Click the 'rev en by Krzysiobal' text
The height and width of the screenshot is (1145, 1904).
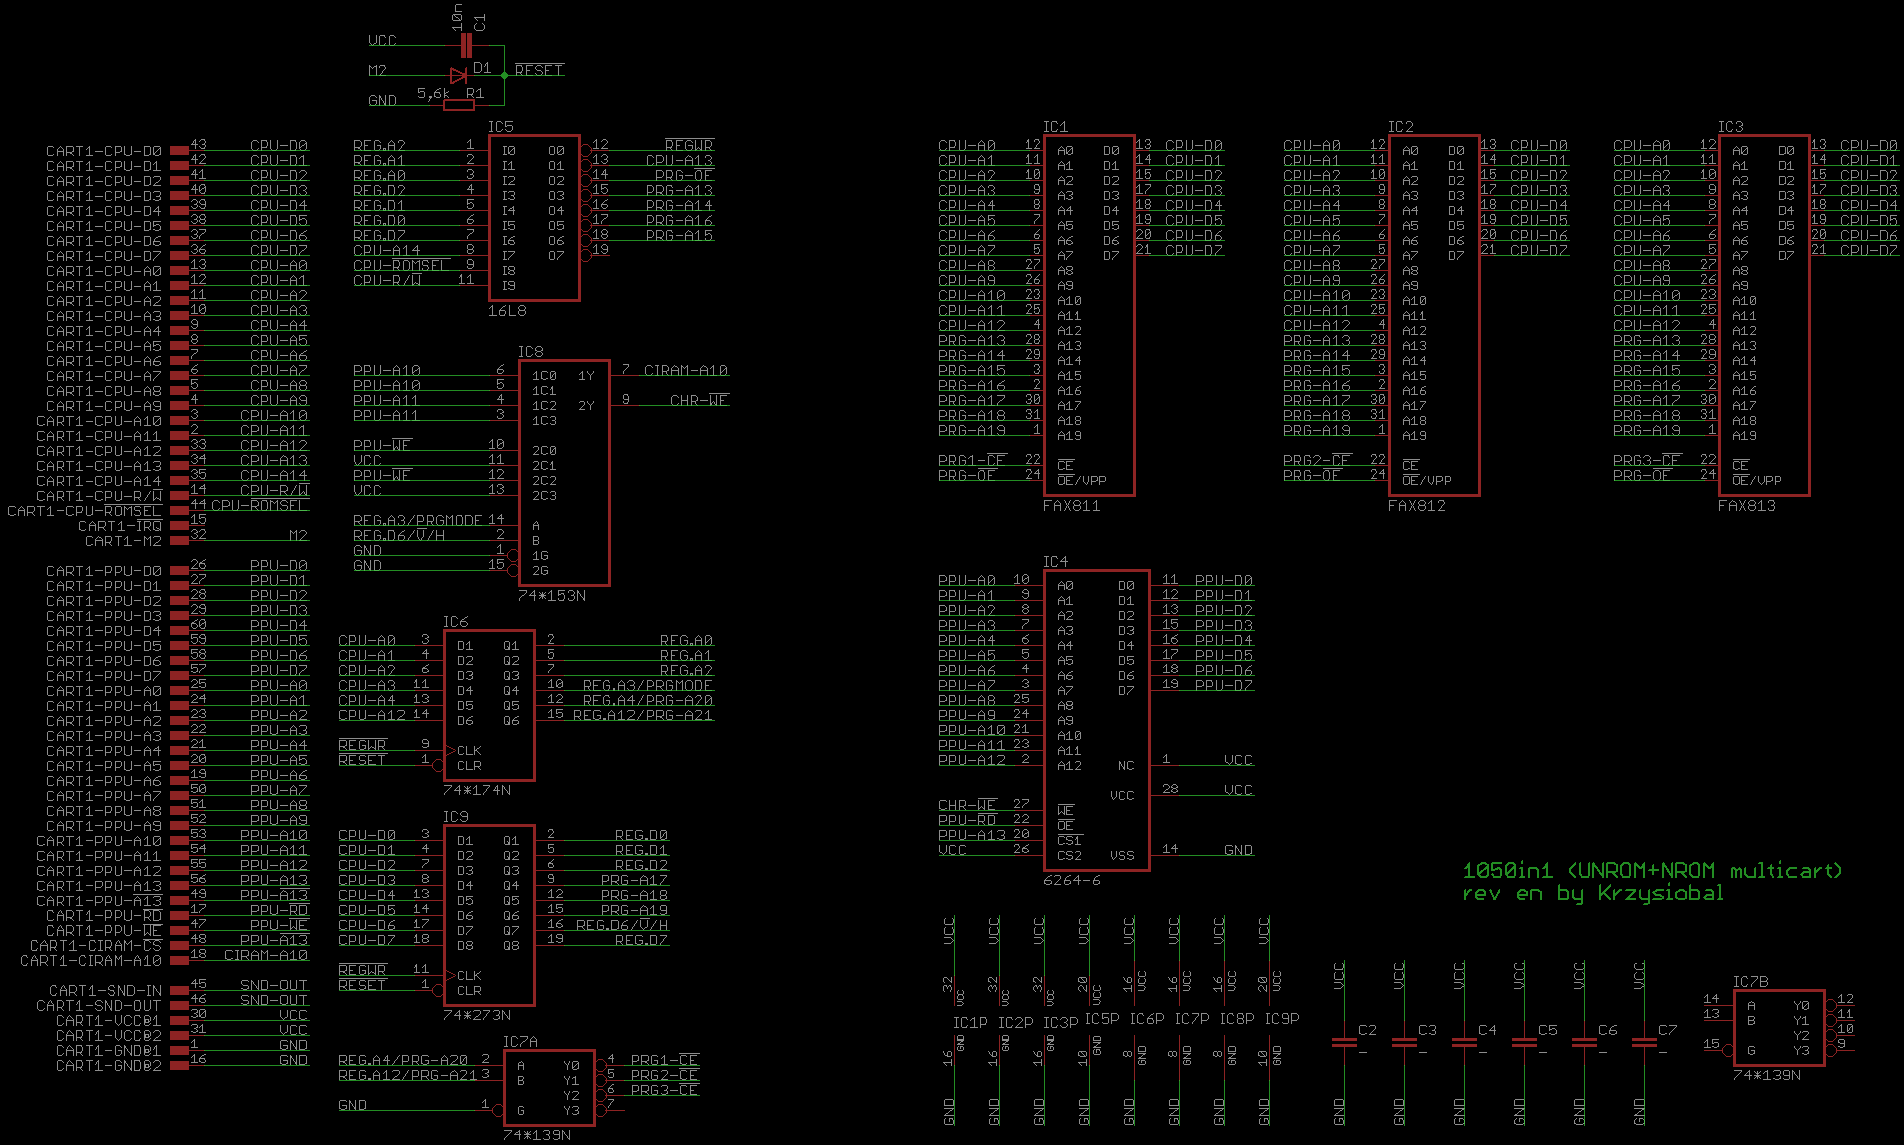[1593, 893]
